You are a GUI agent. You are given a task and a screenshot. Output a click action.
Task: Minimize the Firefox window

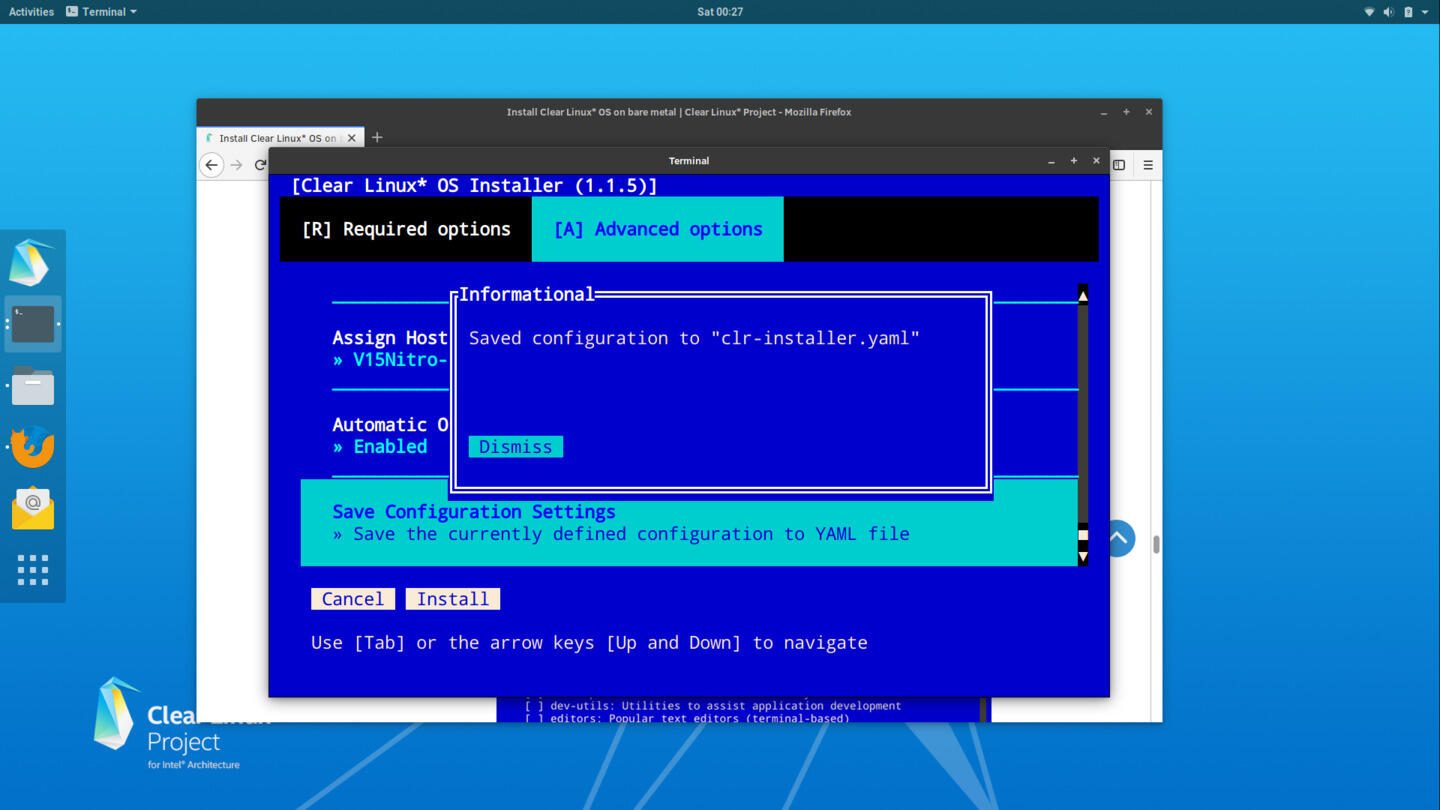(1104, 112)
